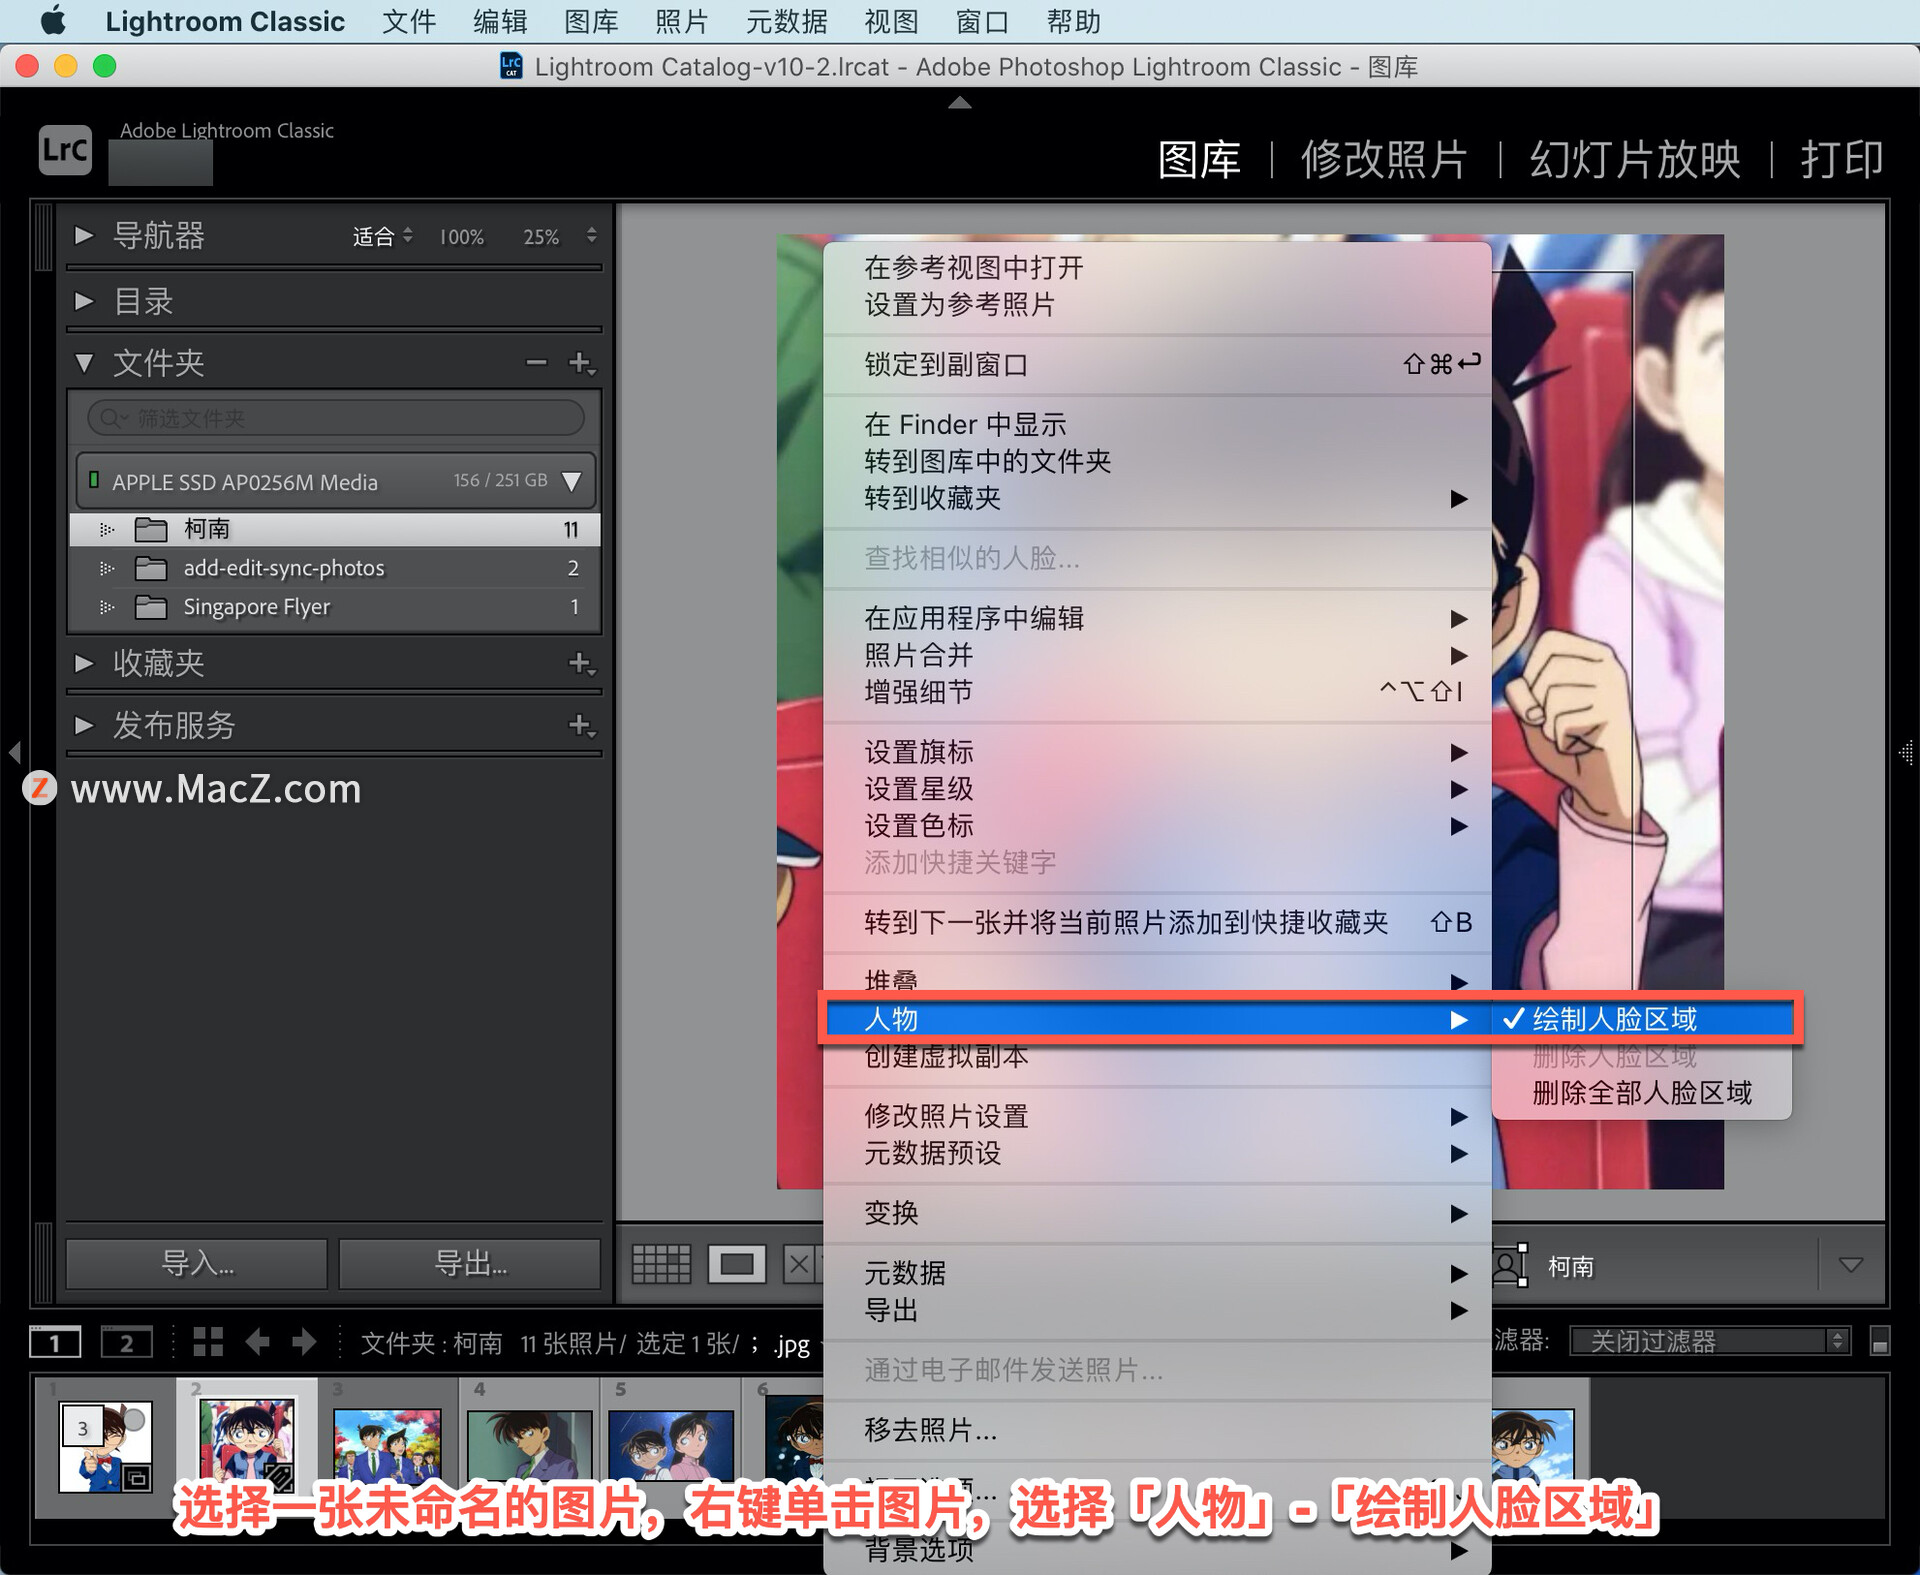Select filmstrip thumbnail 2

point(247,1440)
